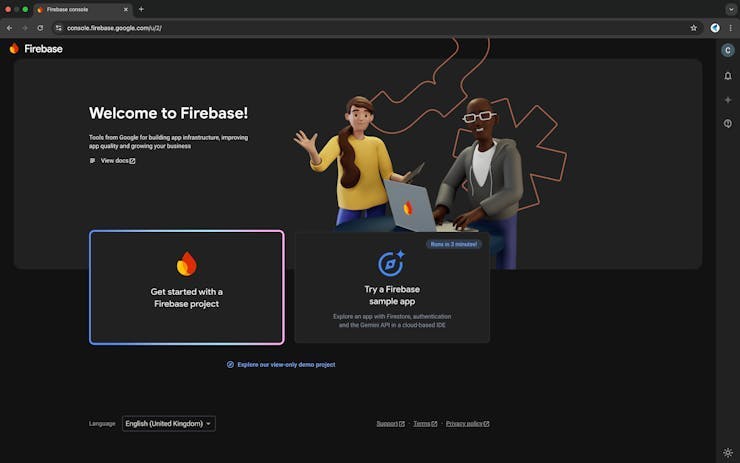Open the blue browser extension icon
Image resolution: width=740 pixels, height=463 pixels.
pos(715,28)
